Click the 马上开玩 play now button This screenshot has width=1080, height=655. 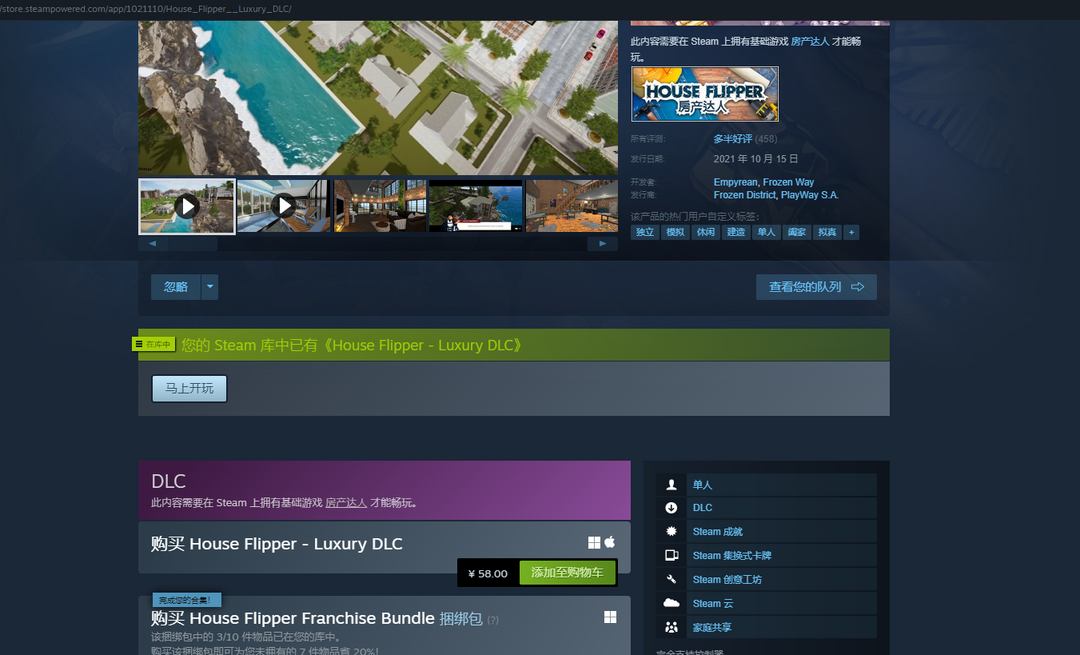click(189, 388)
